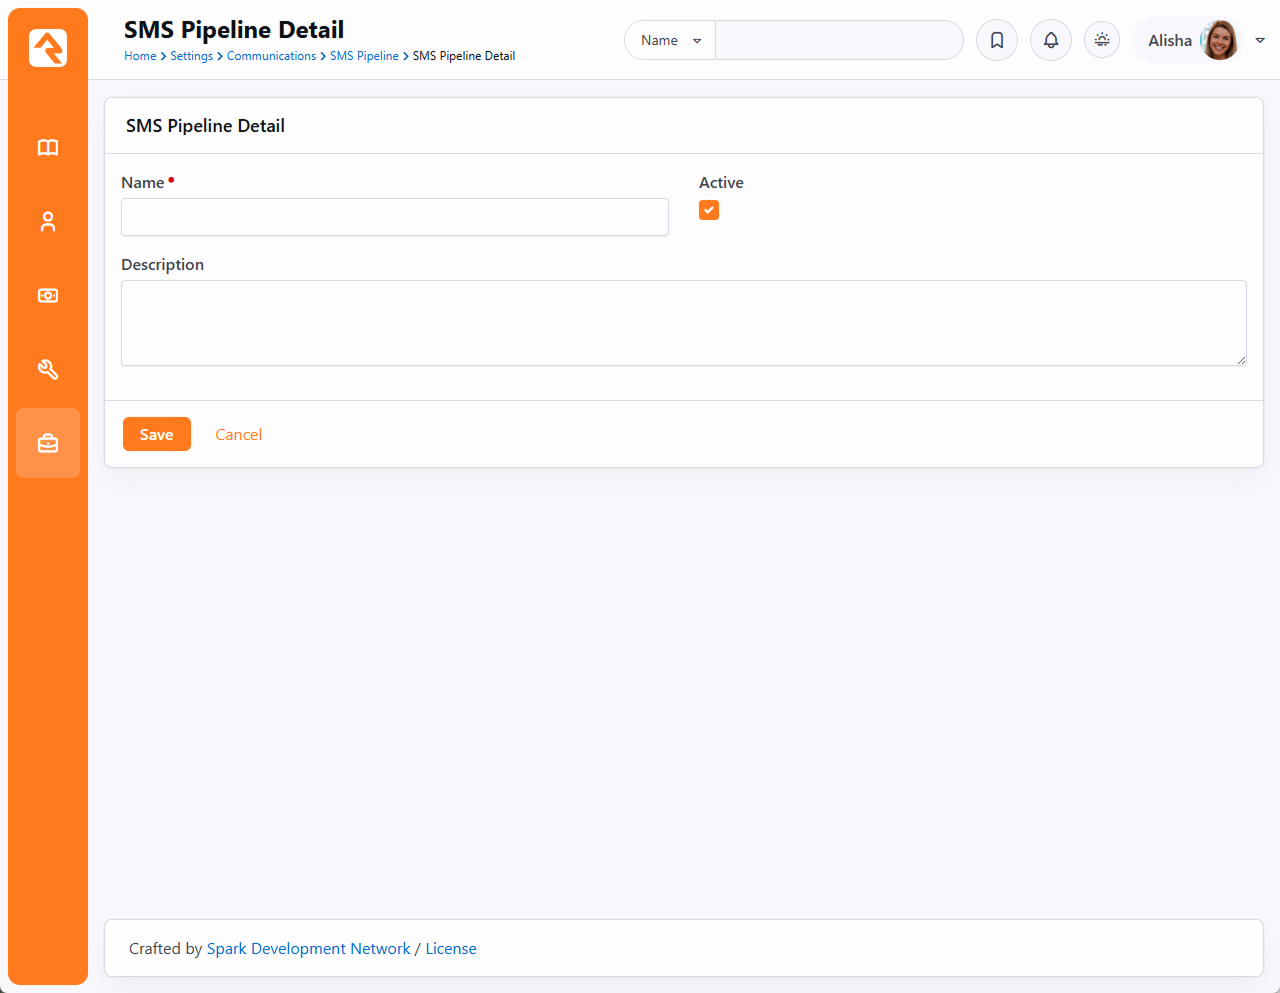The width and height of the screenshot is (1280, 993).
Task: Expand the Name search type dropdown
Action: click(x=670, y=40)
